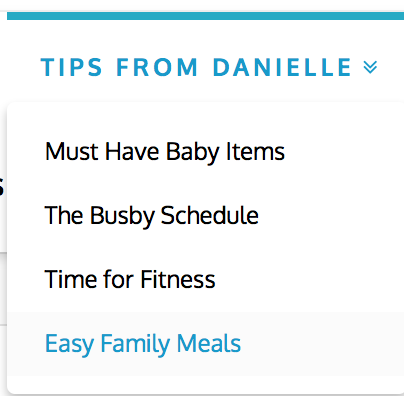
Task: Select the fitness tips entry
Action: pos(130,279)
